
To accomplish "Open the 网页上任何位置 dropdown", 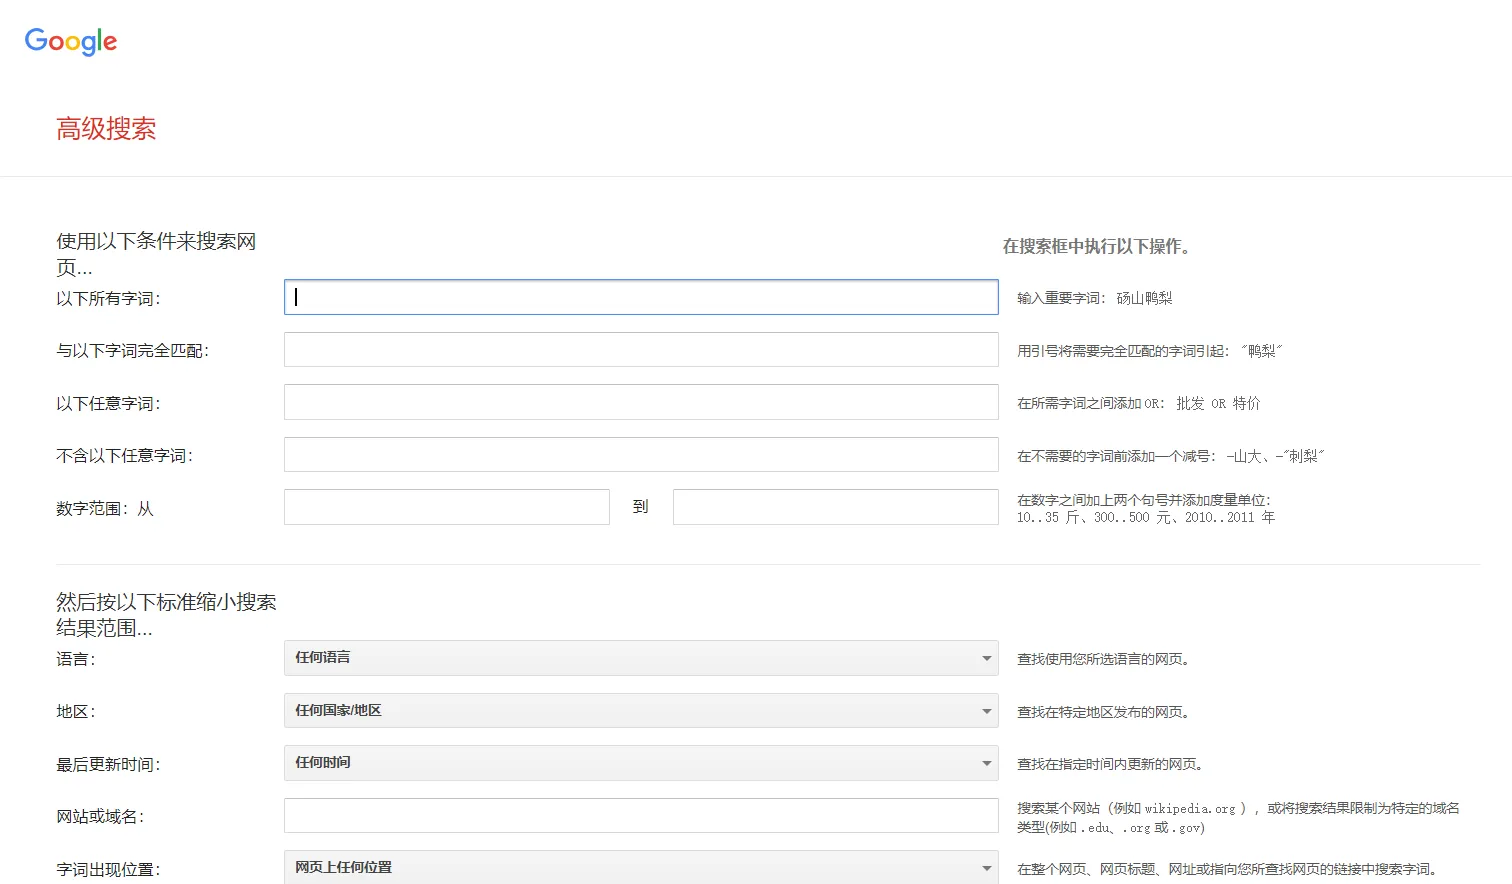I will click(x=641, y=867).
